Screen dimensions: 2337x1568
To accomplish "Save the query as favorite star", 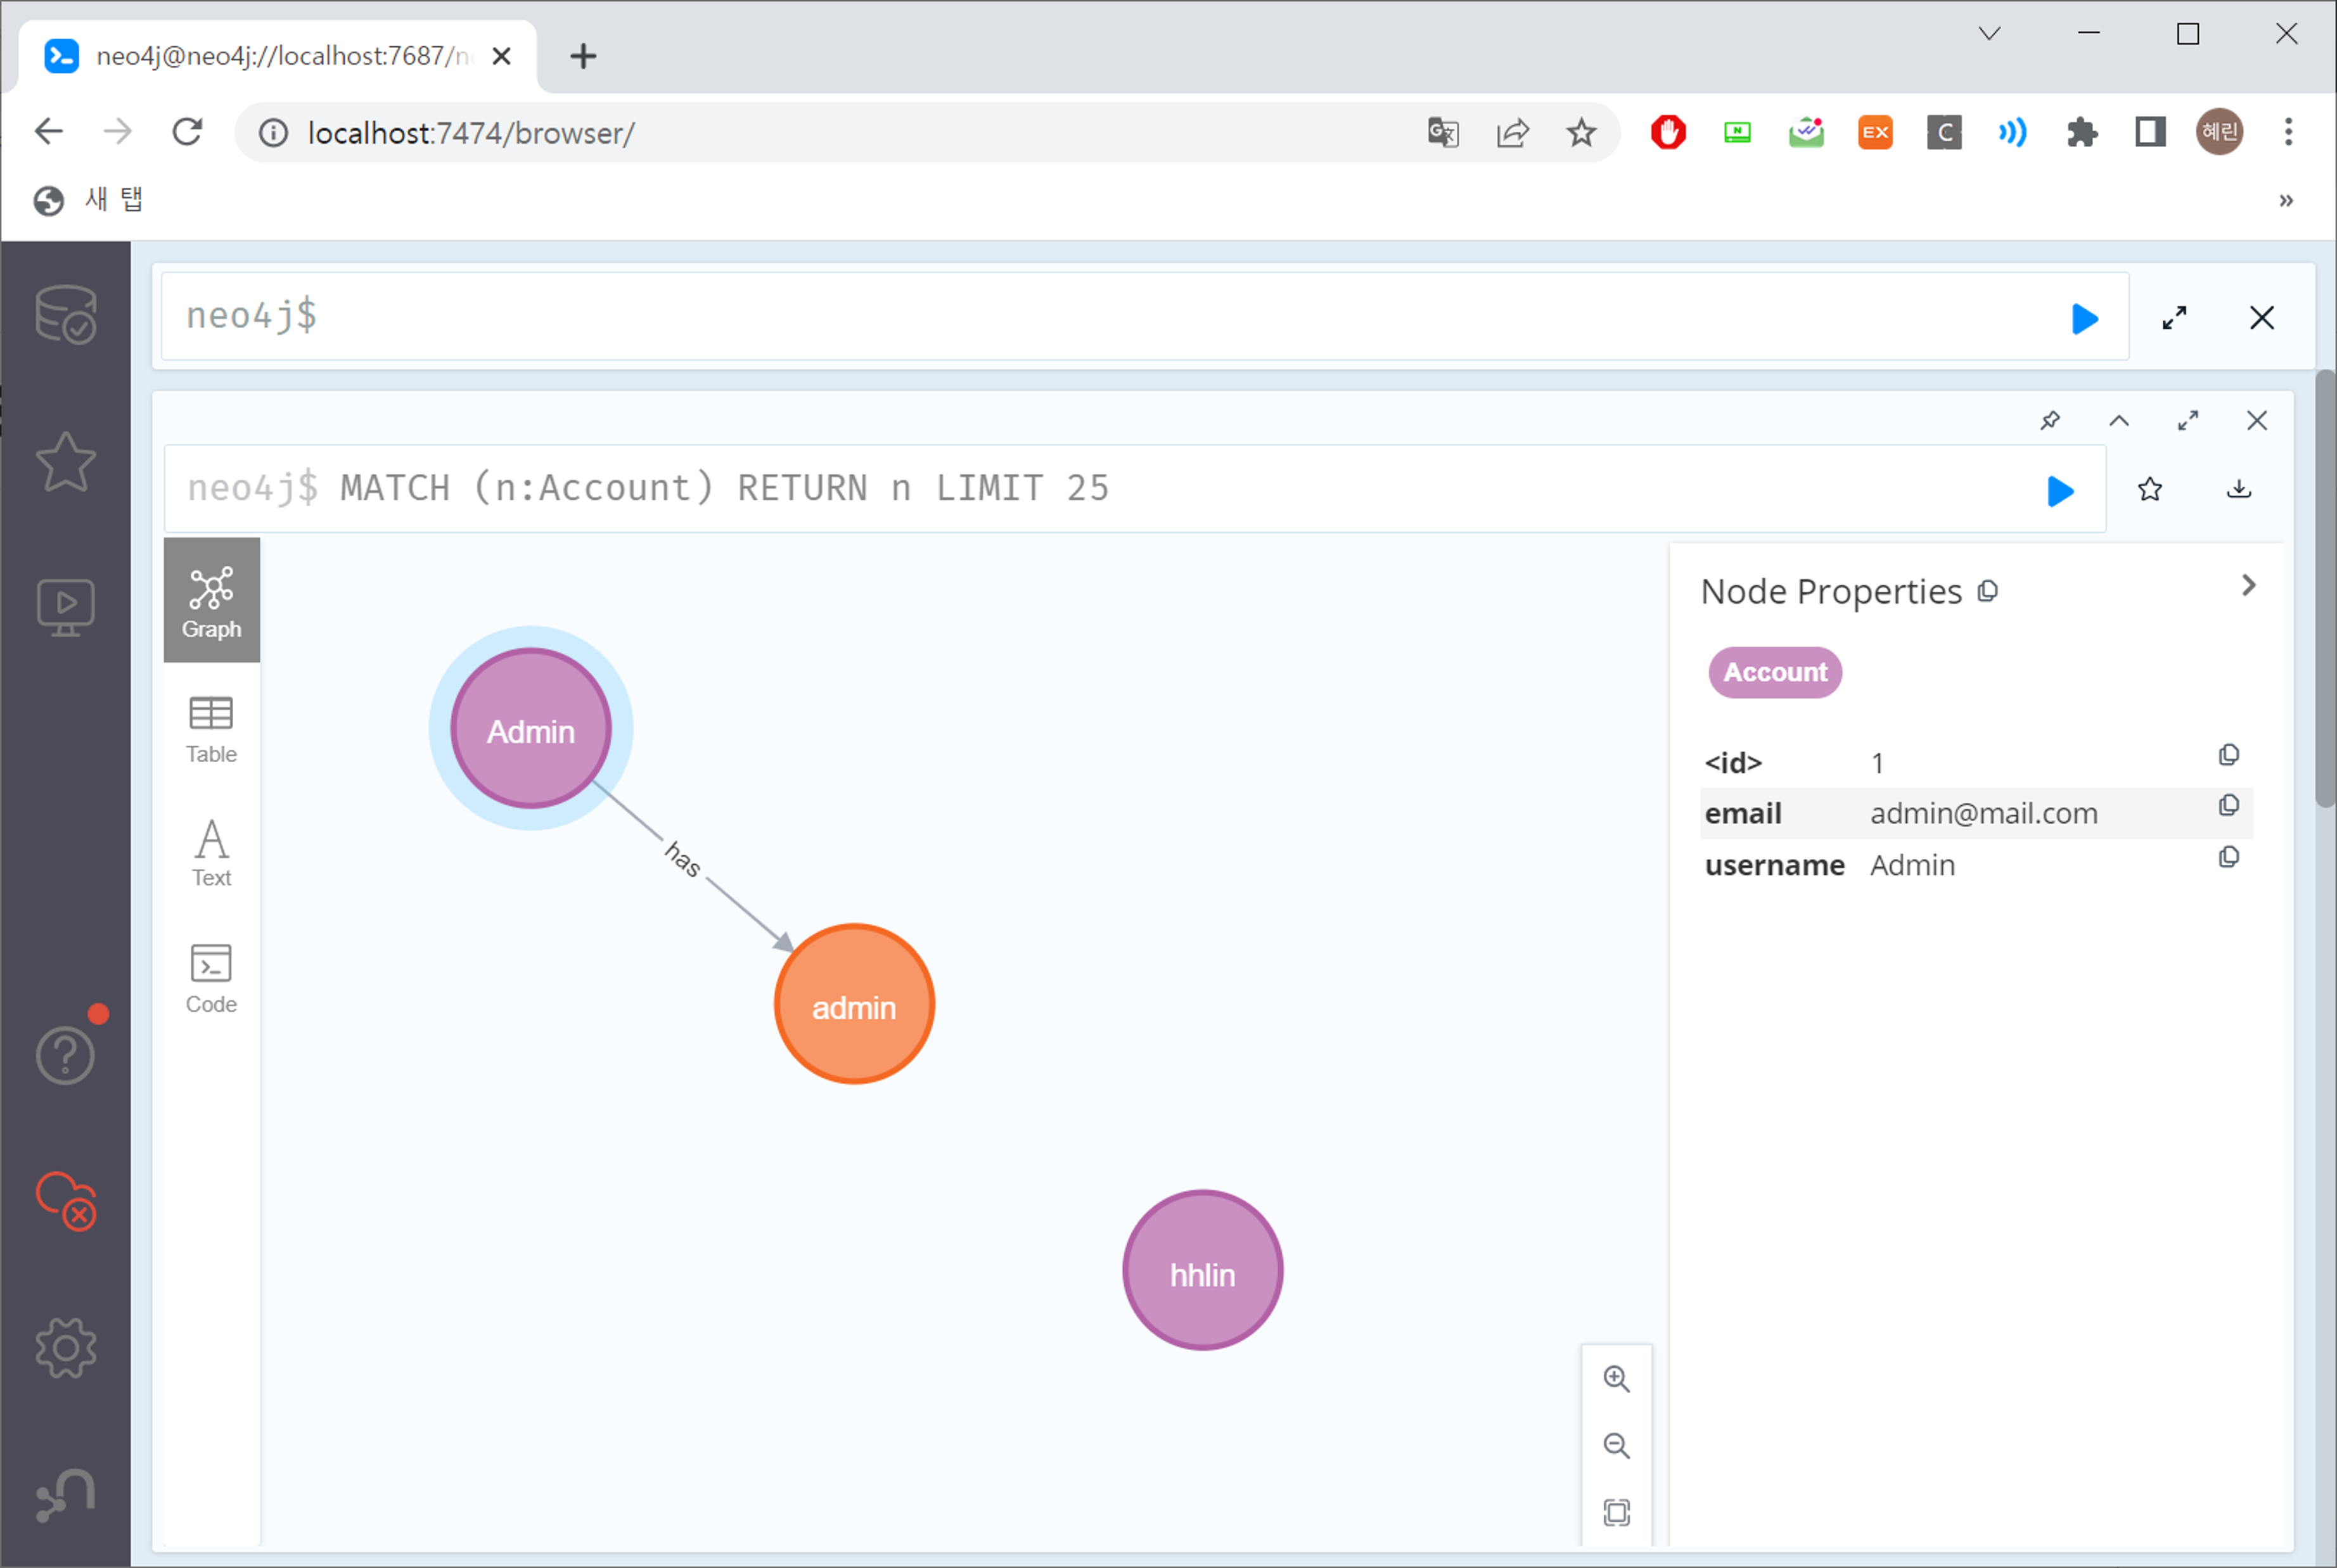I will [x=2150, y=489].
